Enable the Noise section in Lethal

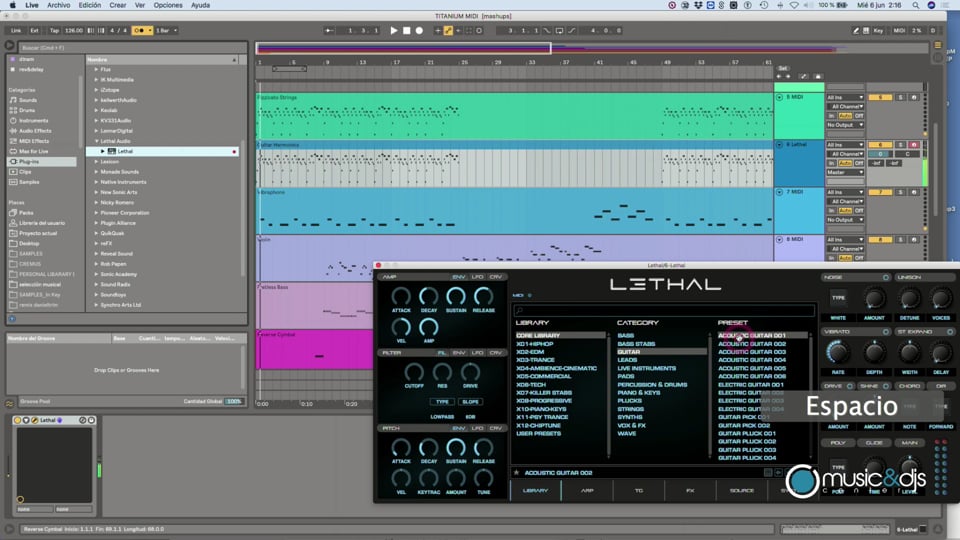[885, 277]
